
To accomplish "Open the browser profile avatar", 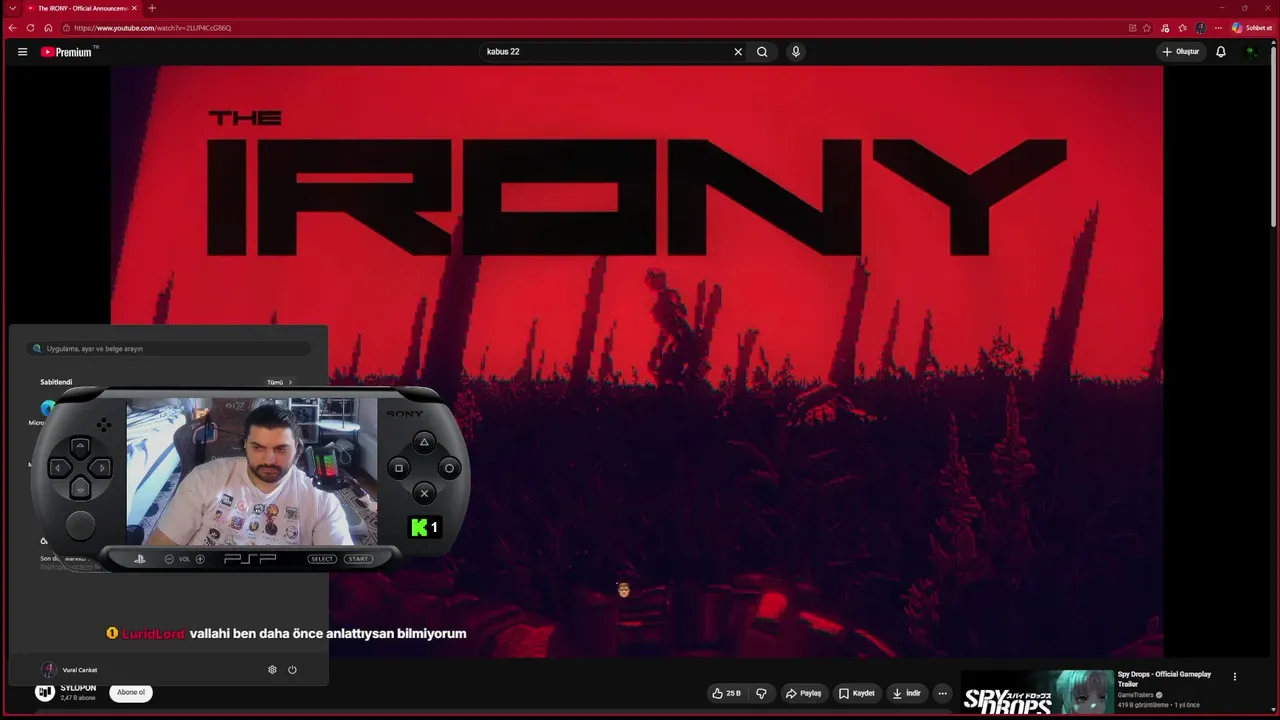I will pos(1200,28).
